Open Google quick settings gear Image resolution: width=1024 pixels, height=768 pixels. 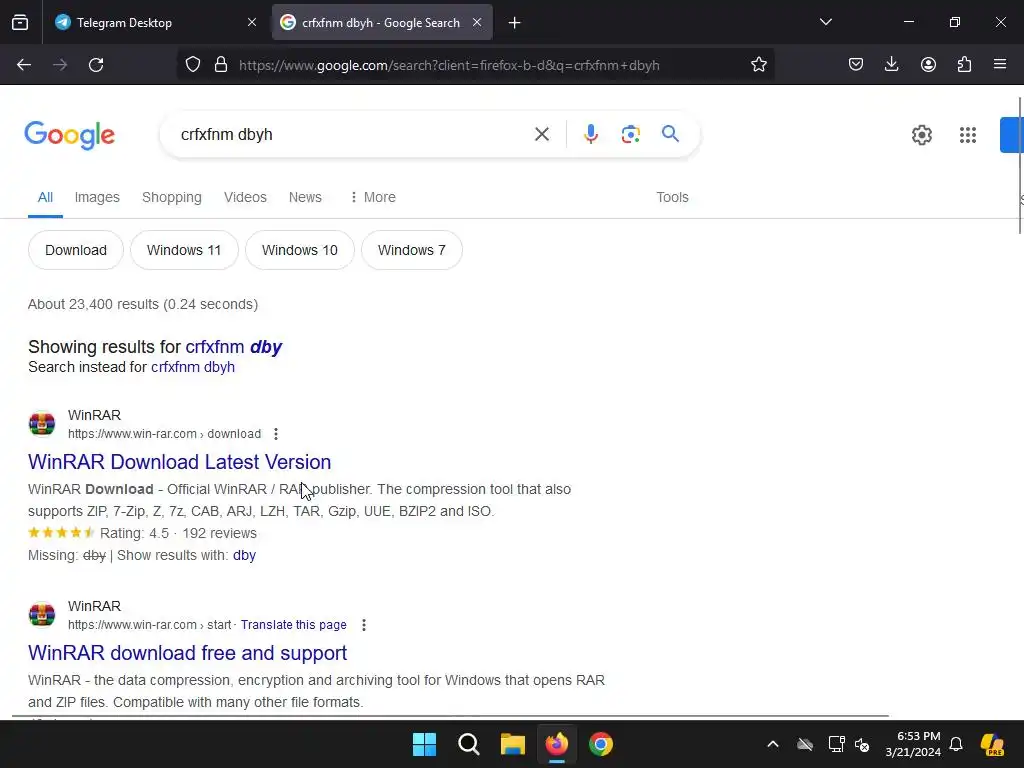coord(921,135)
